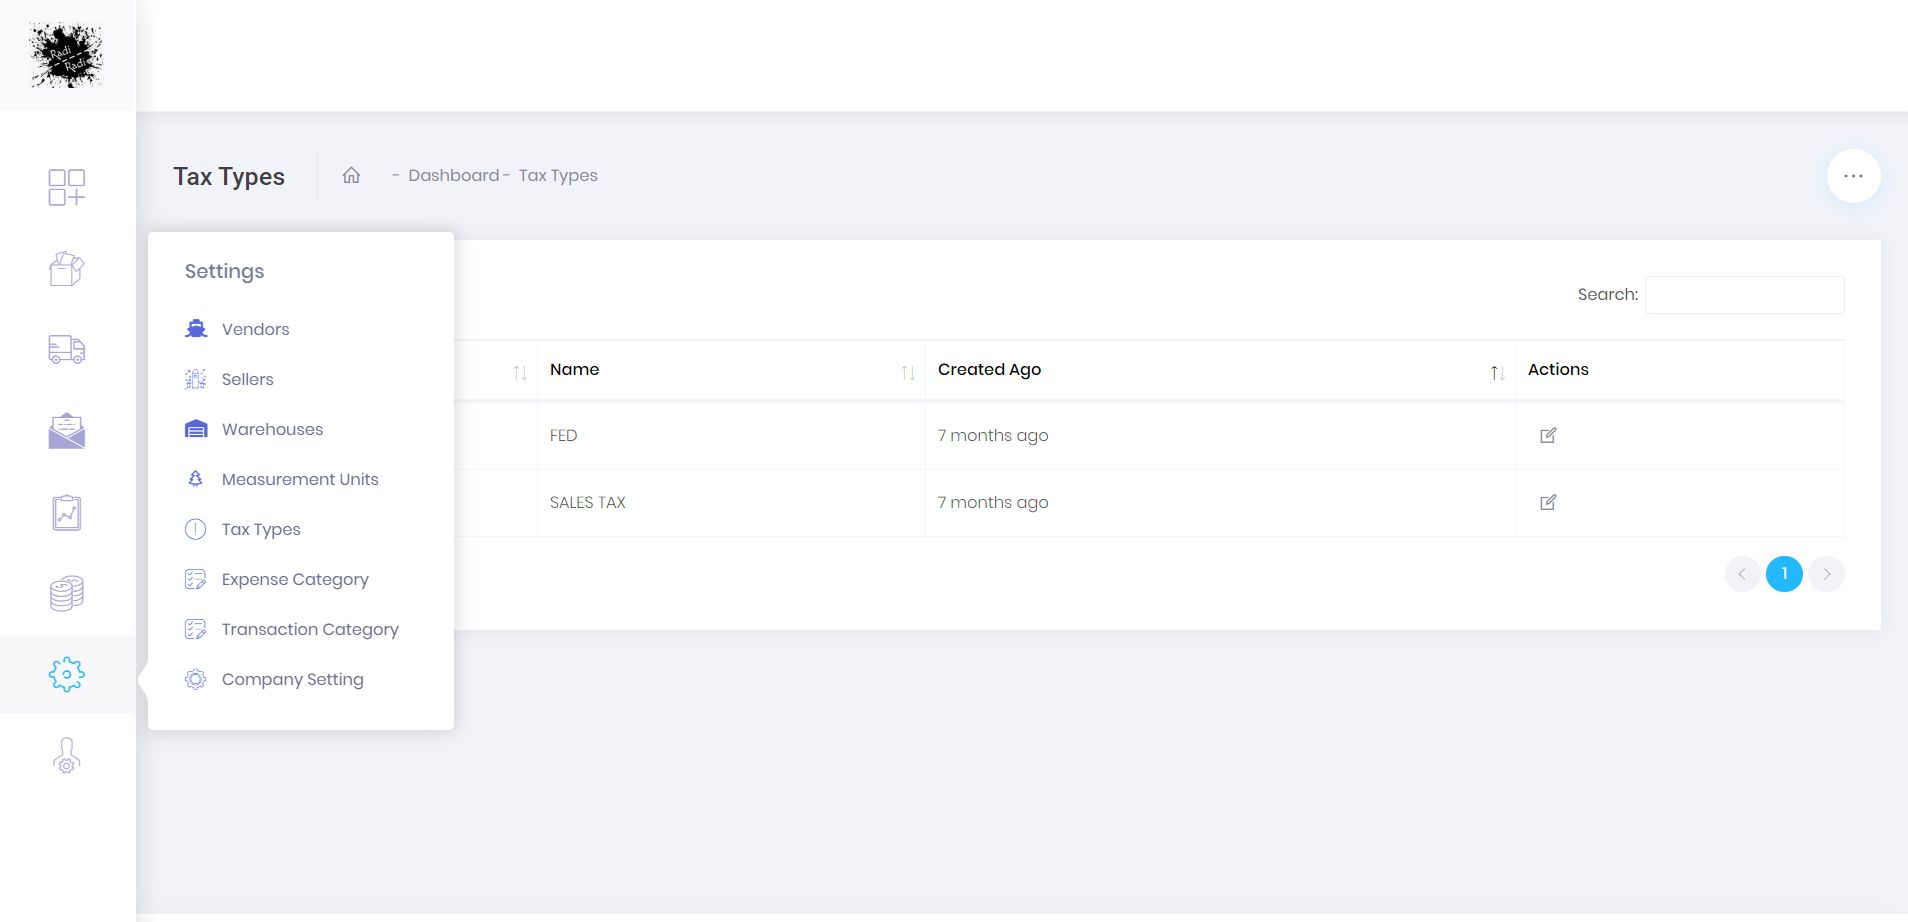Open the chart report sidebar icon
This screenshot has width=1908, height=922.
click(x=67, y=513)
